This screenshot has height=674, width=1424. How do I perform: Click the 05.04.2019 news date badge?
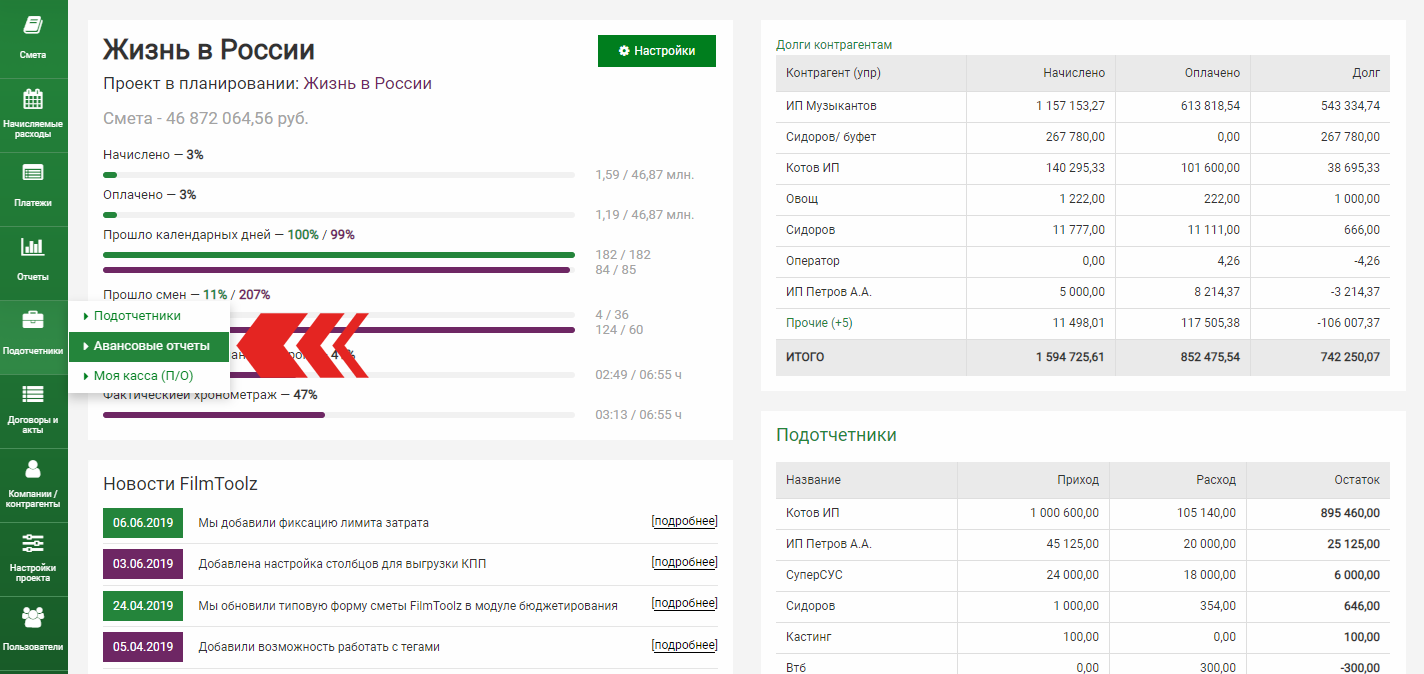click(143, 646)
